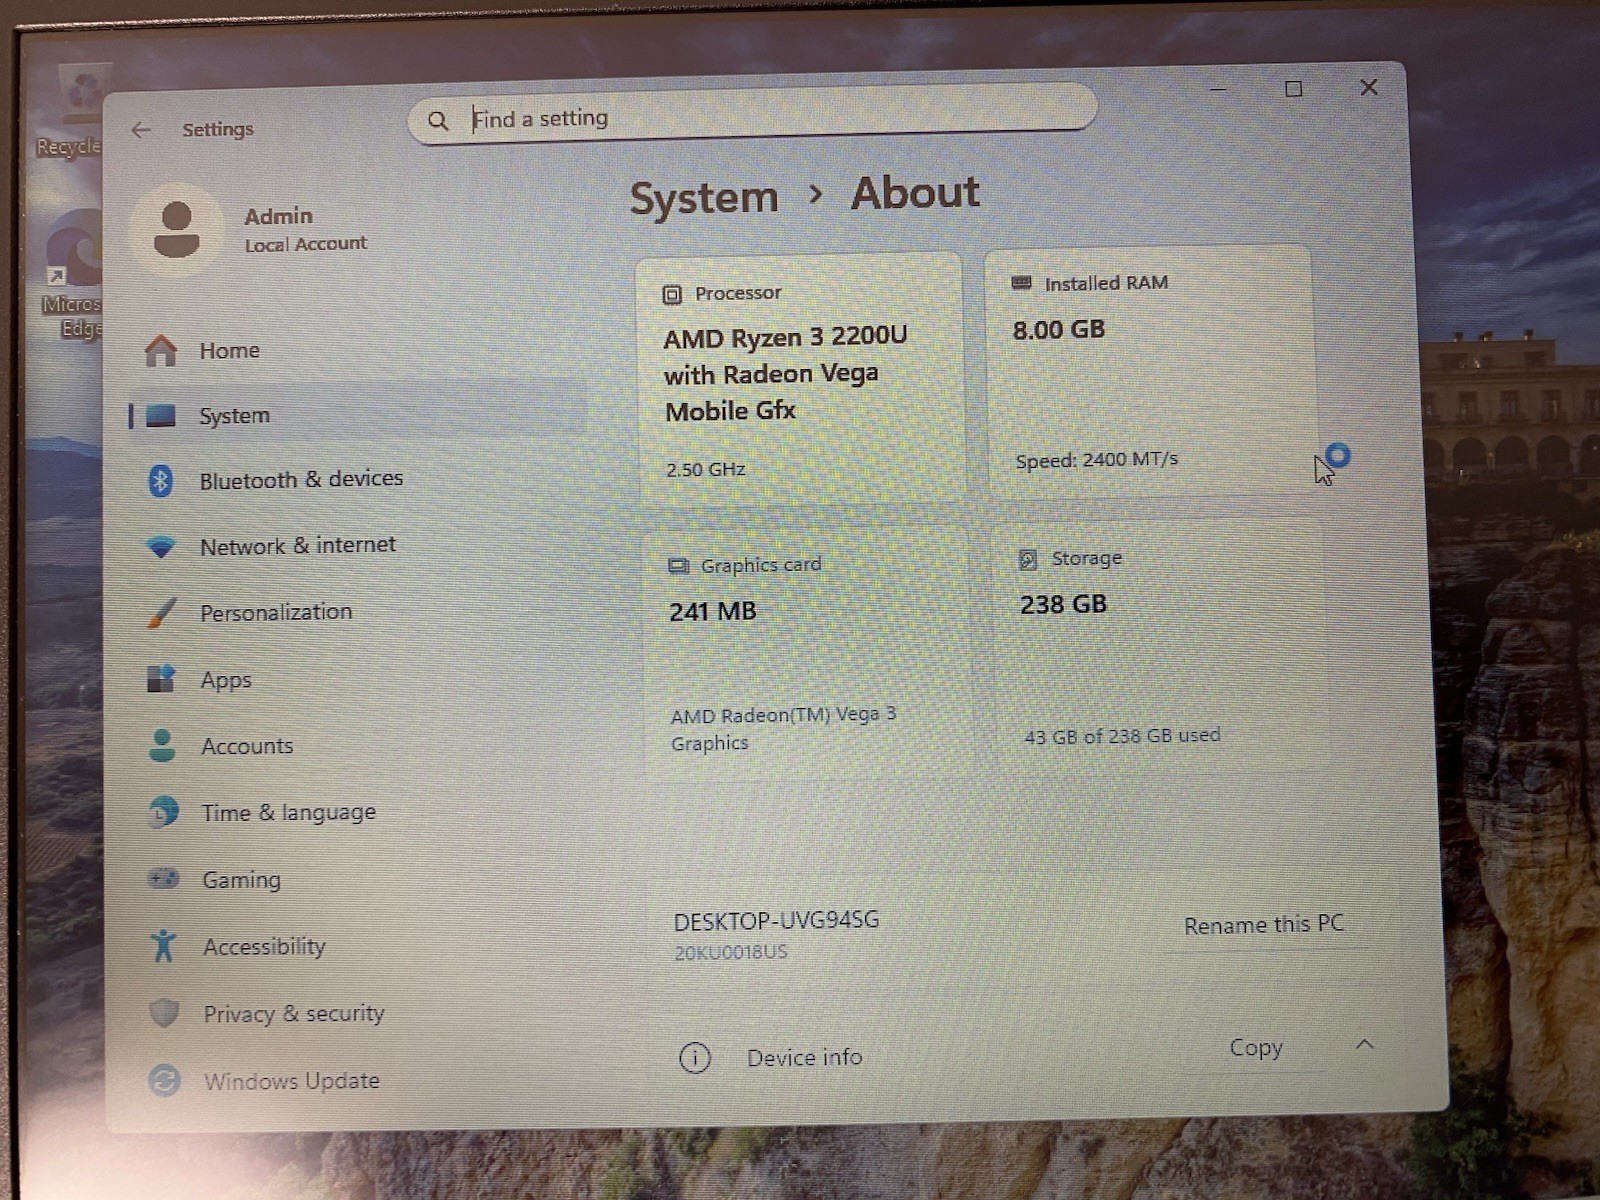Click the Storage drive icon
This screenshot has height=1200, width=1600.
click(1028, 559)
